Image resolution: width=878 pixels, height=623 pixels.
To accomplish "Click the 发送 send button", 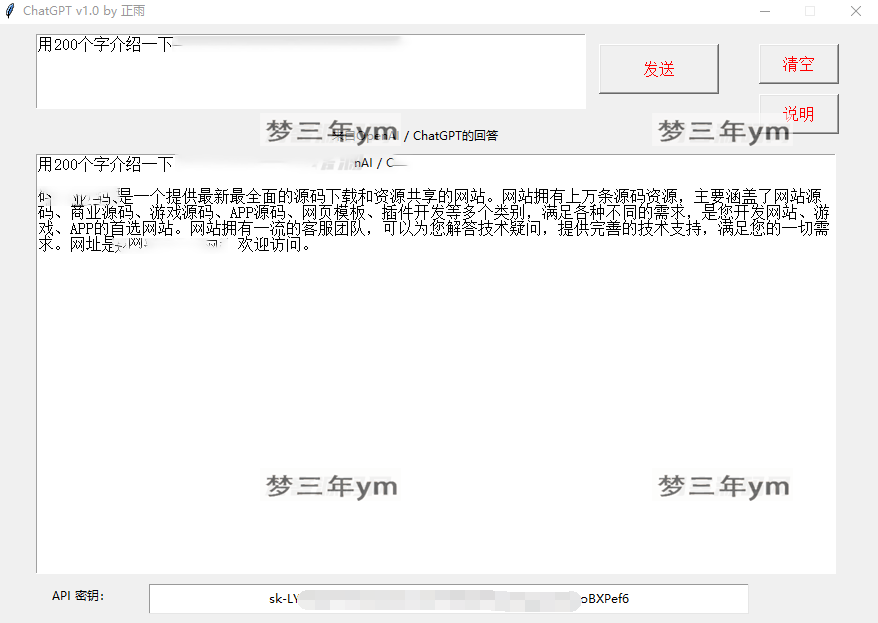I will (x=658, y=69).
